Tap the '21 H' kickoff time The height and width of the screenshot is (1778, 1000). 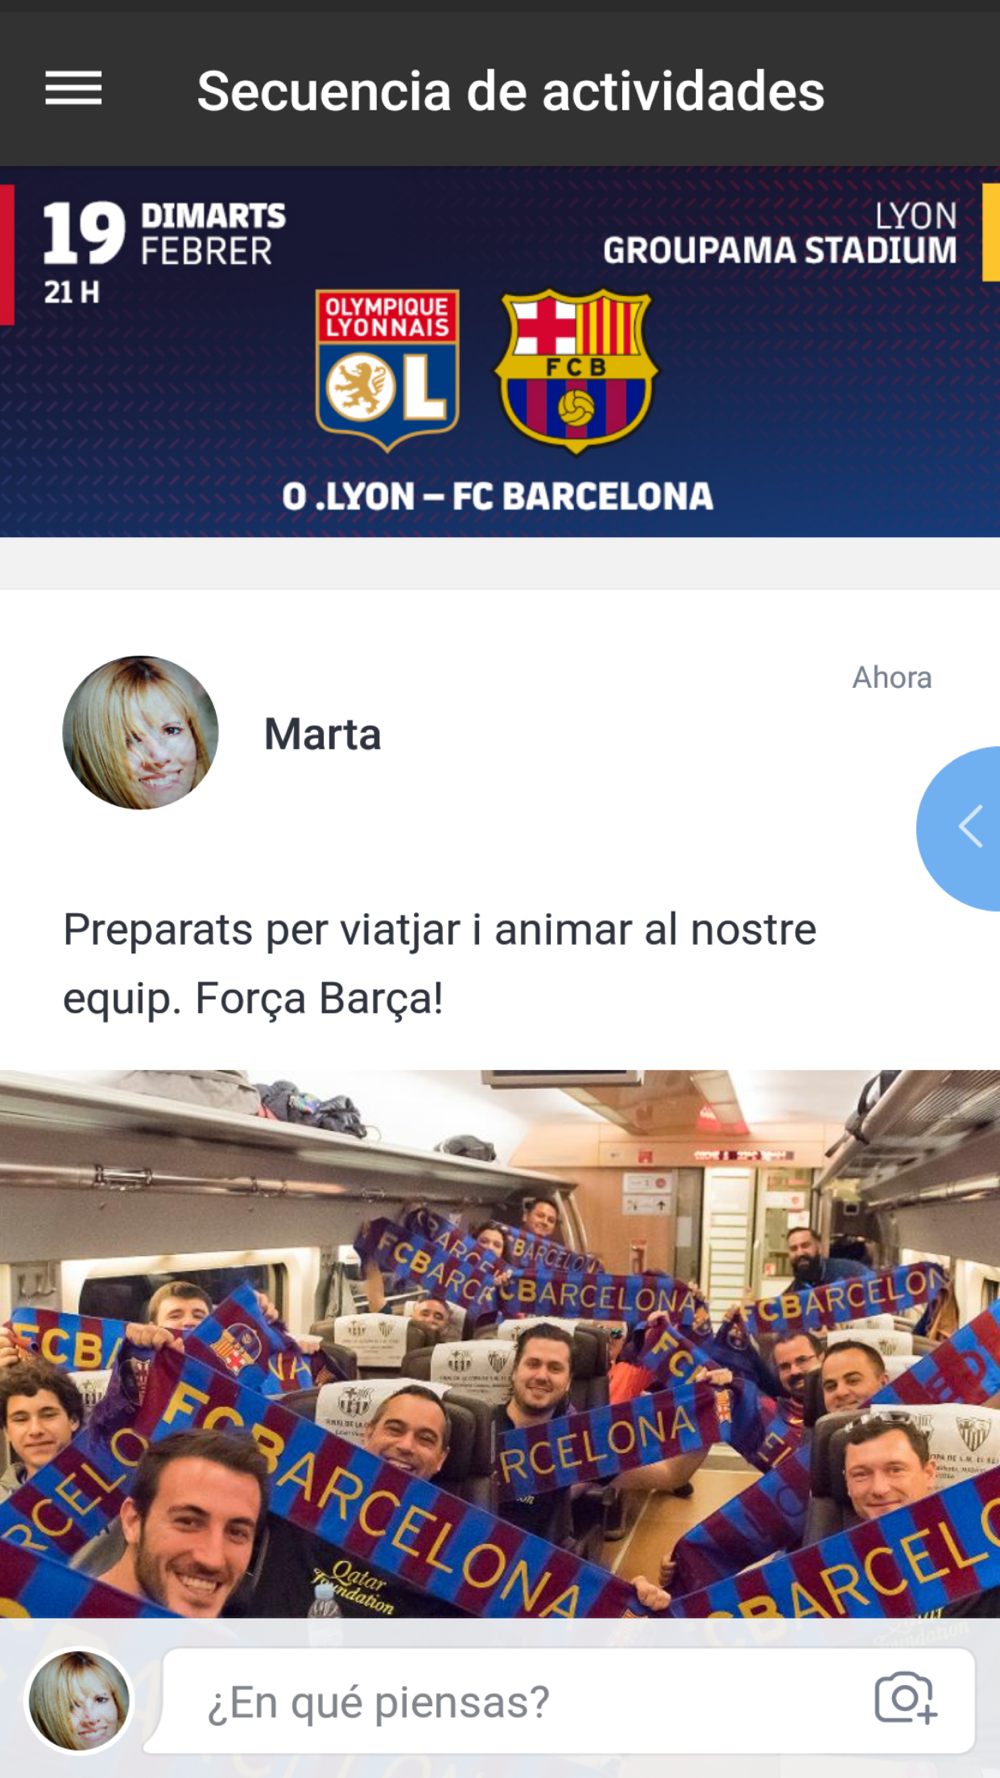tap(71, 292)
